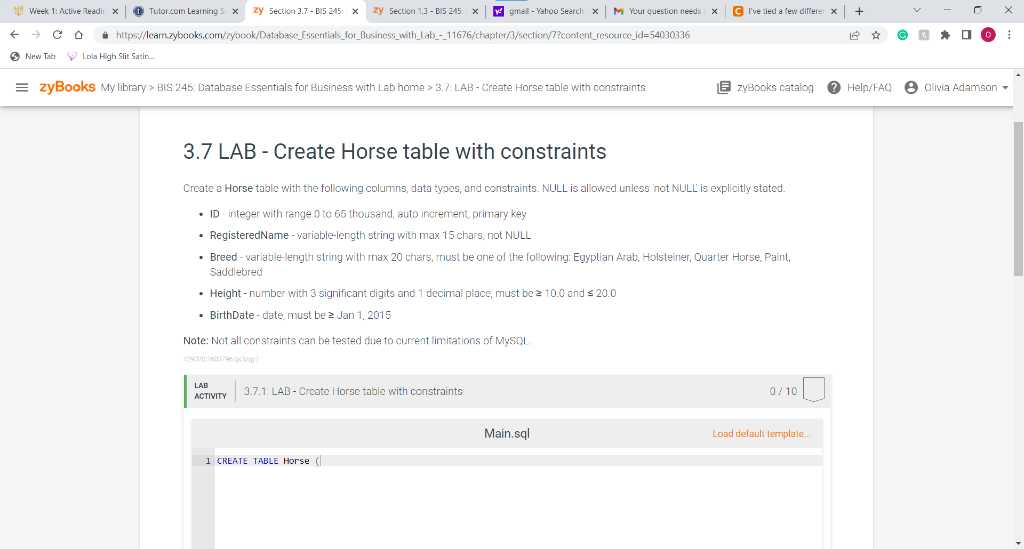The image size is (1024, 549).
Task: Open the Extensions puzzle icon
Action: (945, 35)
